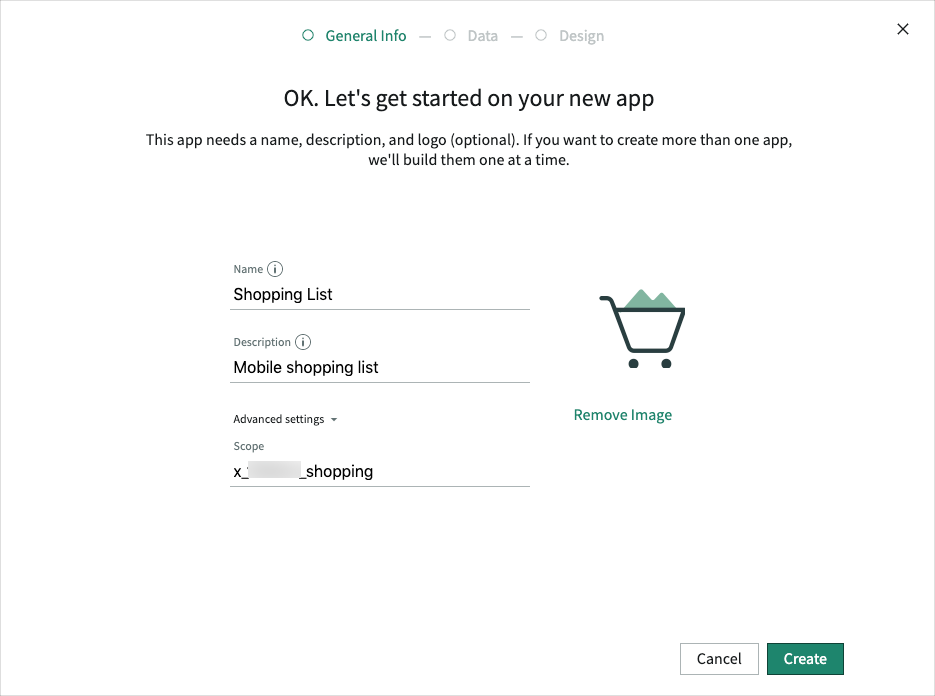This screenshot has height=696, width=935.
Task: Click the Data step circle
Action: (450, 34)
